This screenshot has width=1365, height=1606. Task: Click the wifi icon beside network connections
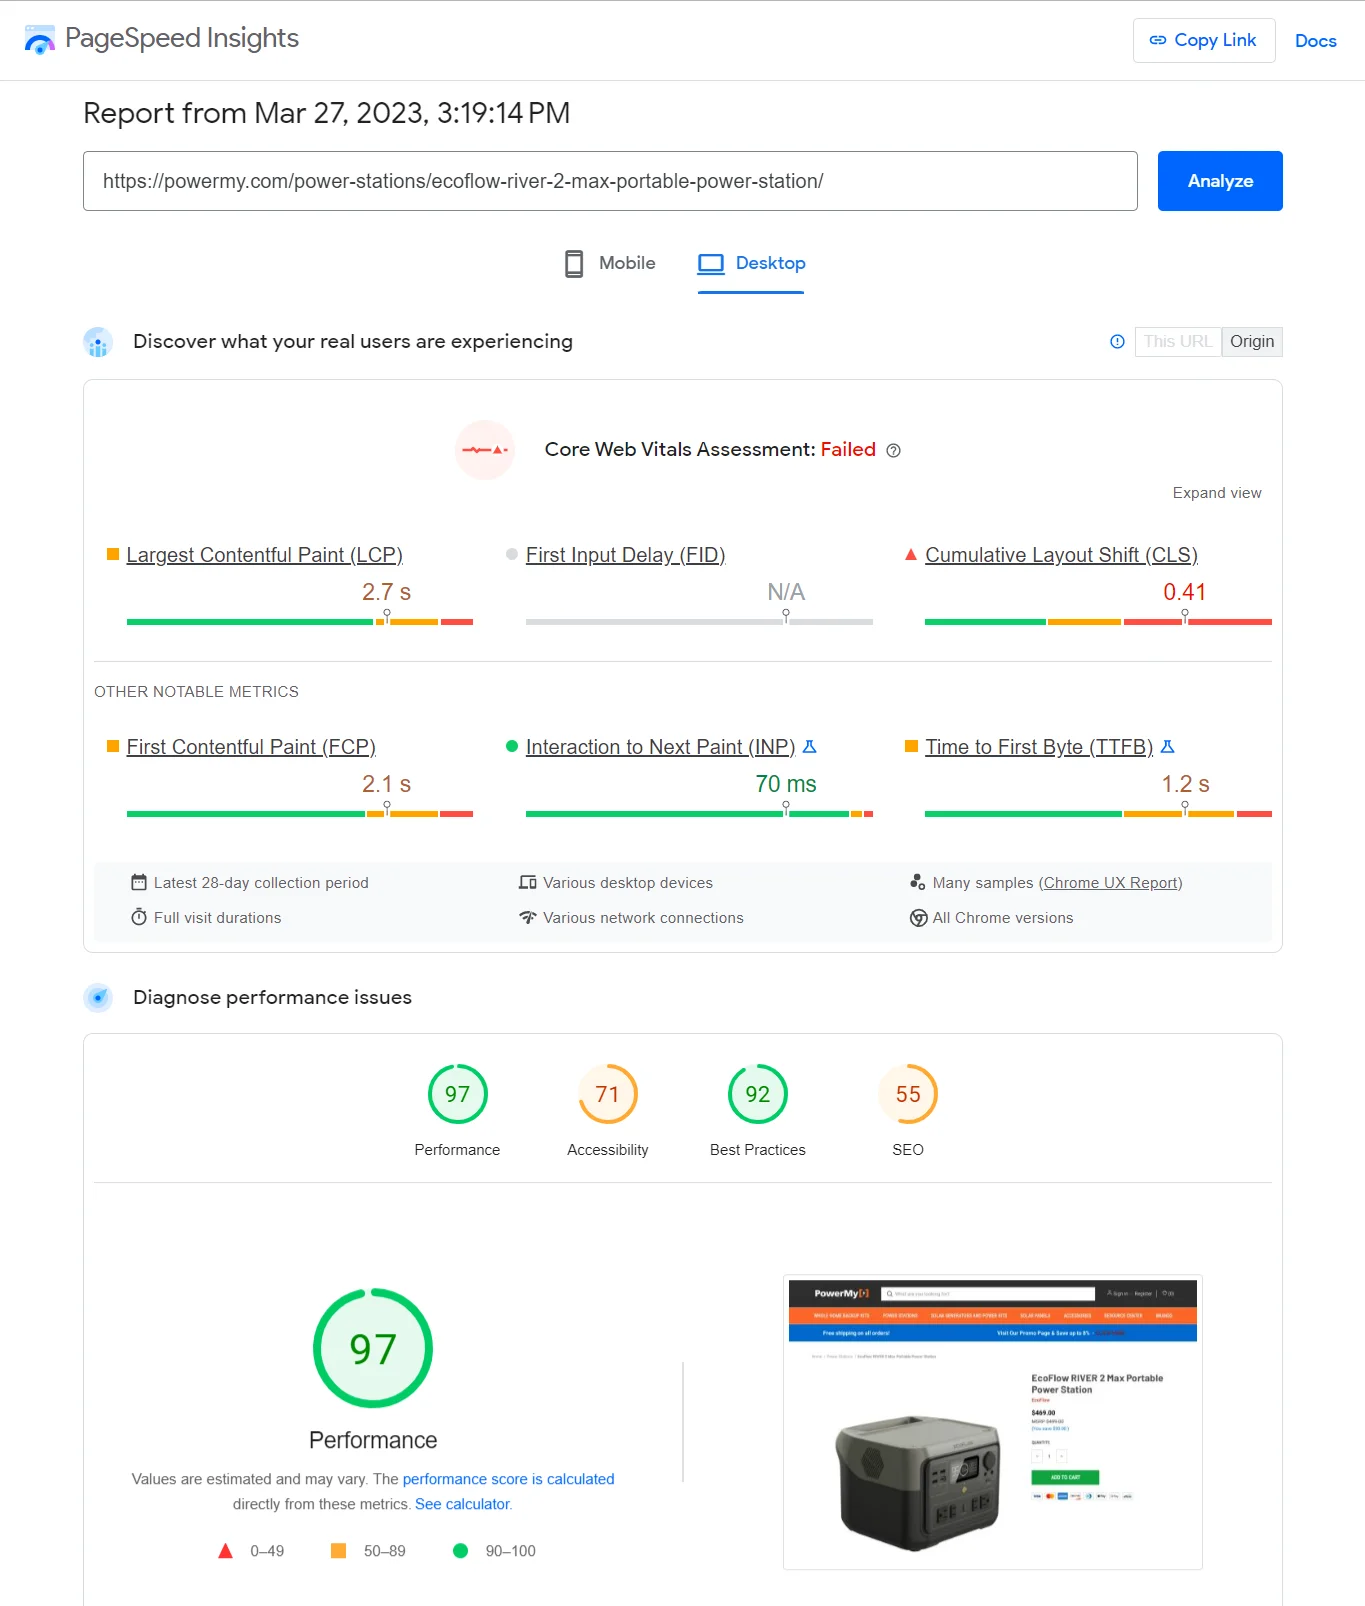(x=528, y=917)
